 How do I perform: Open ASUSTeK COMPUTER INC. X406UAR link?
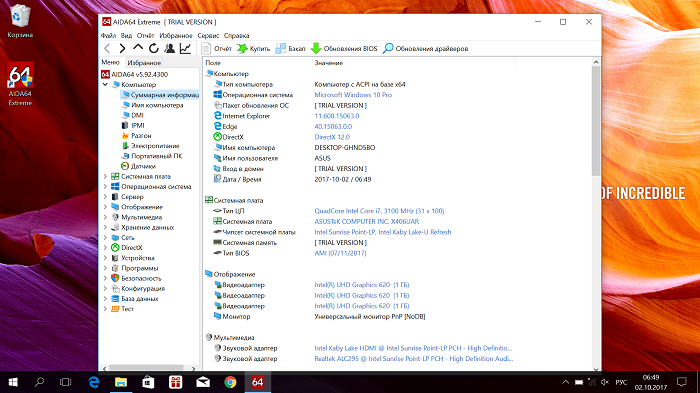click(367, 222)
